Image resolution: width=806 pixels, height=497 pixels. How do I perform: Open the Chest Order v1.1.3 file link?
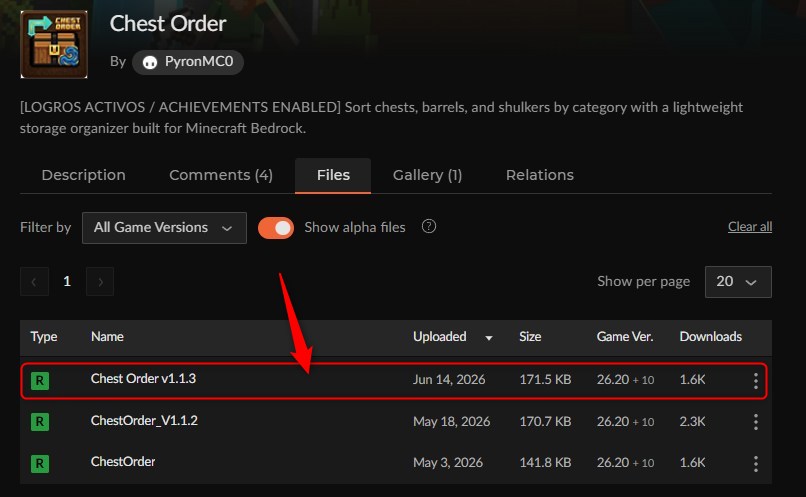coord(143,379)
